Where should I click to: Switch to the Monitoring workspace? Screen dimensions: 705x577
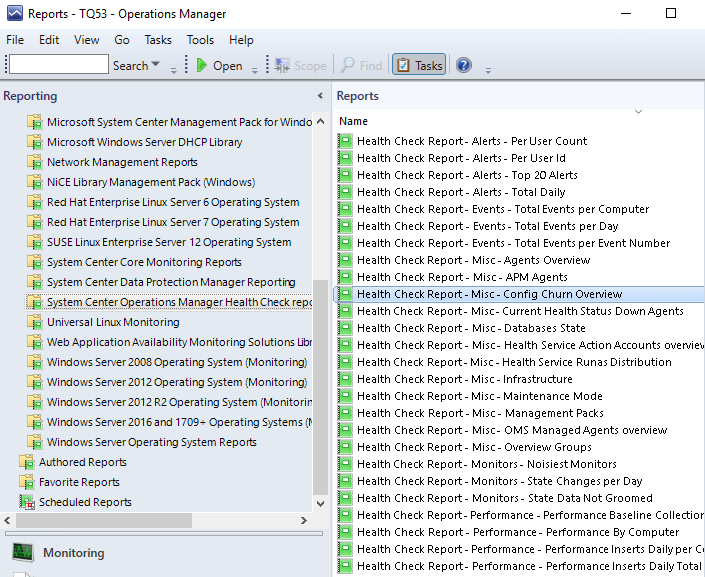pos(74,553)
